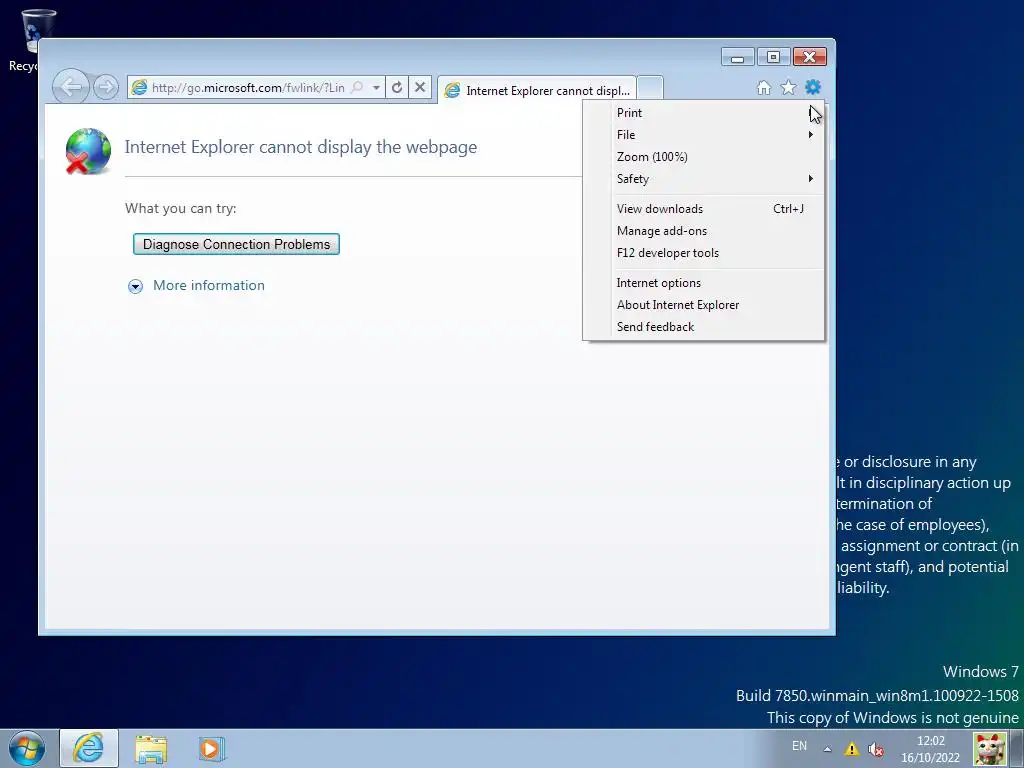This screenshot has width=1024, height=768.
Task: Click the muted volume speaker tray icon
Action: [x=876, y=749]
